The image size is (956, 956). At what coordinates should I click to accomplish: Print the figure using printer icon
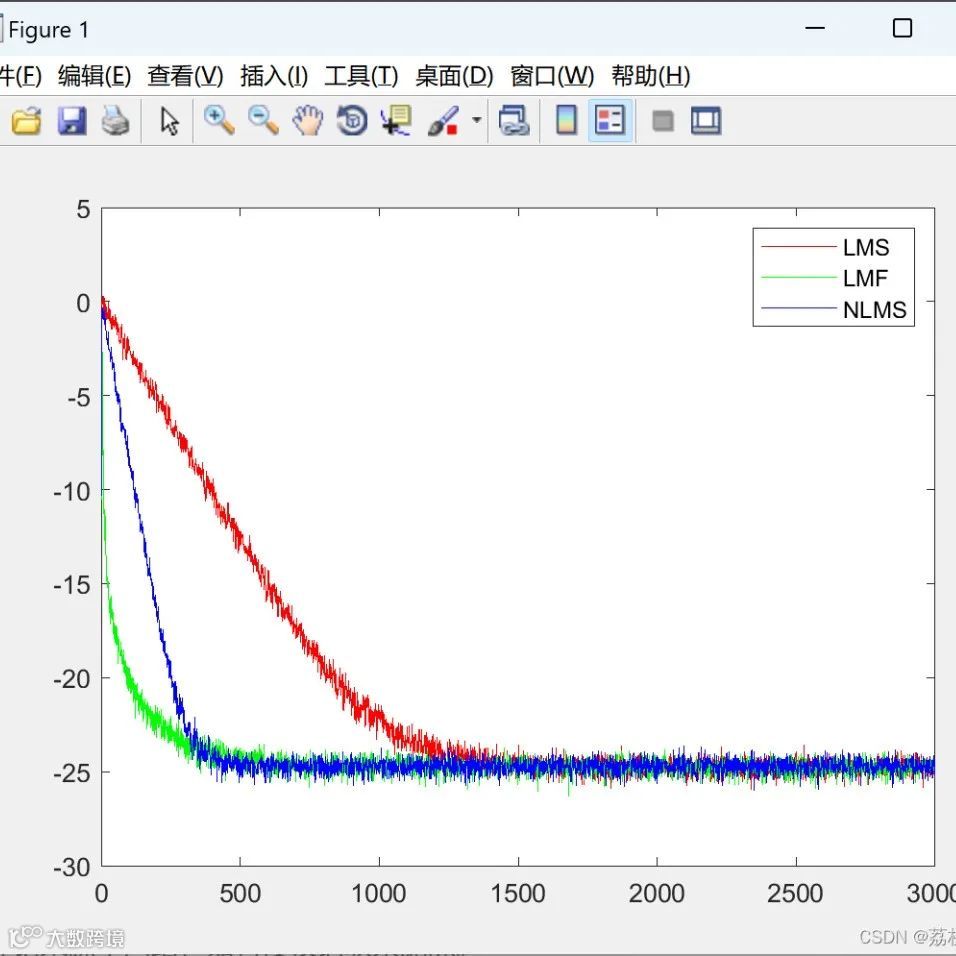(x=115, y=122)
